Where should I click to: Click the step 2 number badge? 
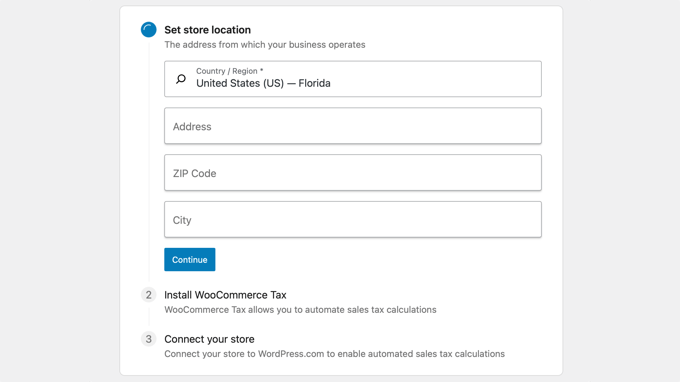coord(148,295)
